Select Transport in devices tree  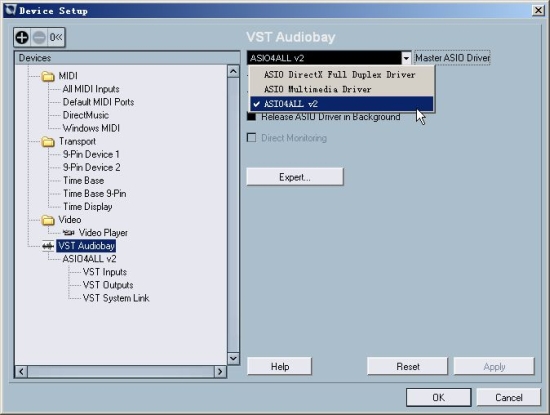(77, 141)
